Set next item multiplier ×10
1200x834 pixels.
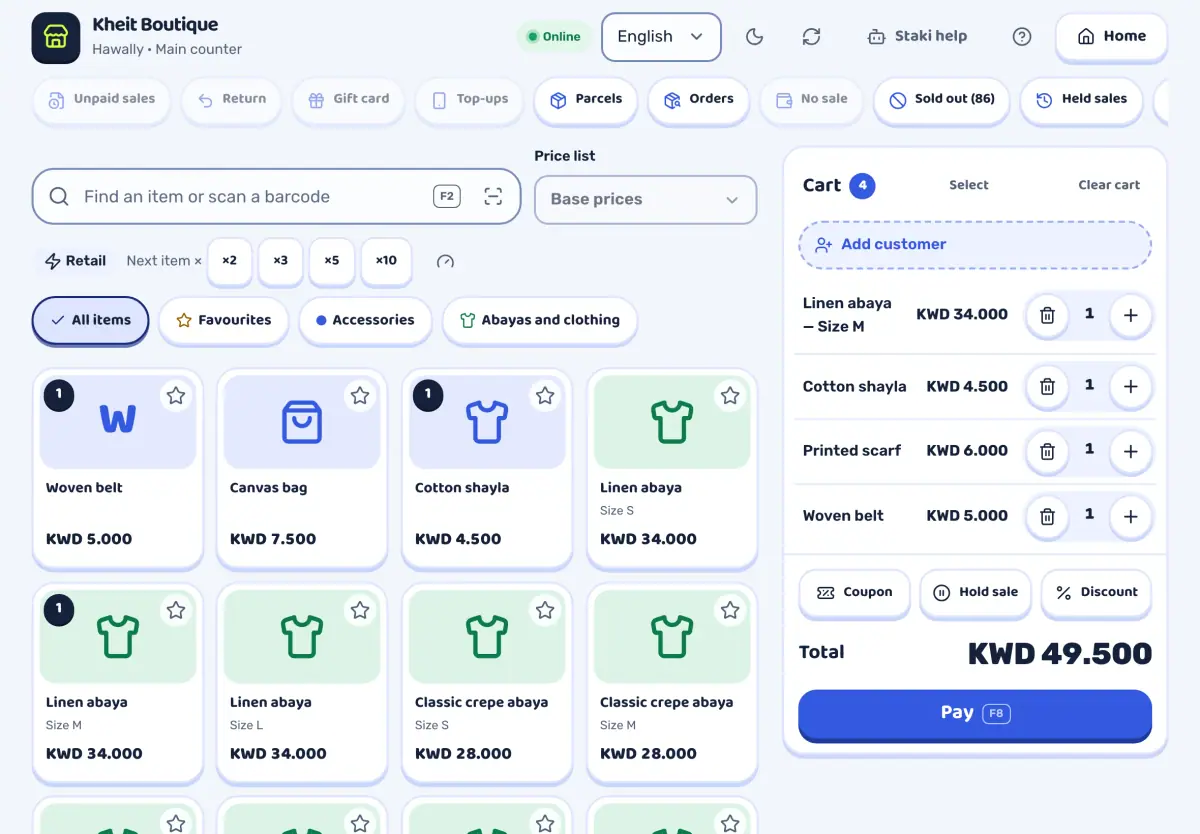[386, 261]
